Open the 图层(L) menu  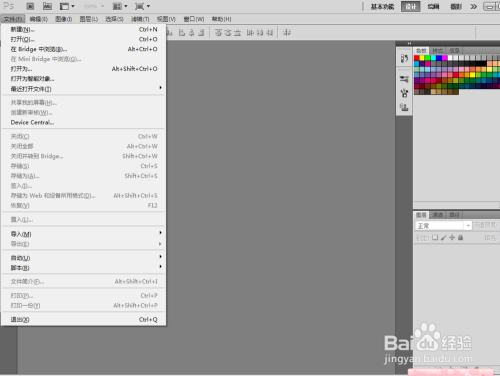point(88,19)
